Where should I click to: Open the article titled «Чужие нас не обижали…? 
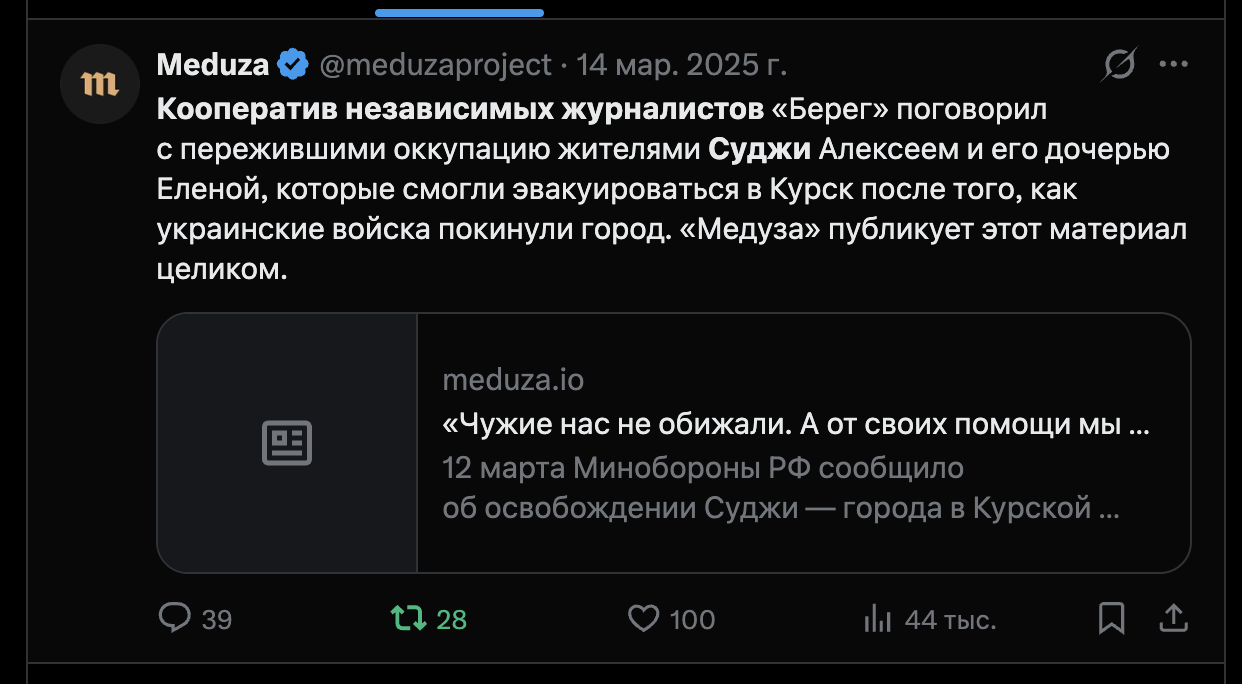795,426
